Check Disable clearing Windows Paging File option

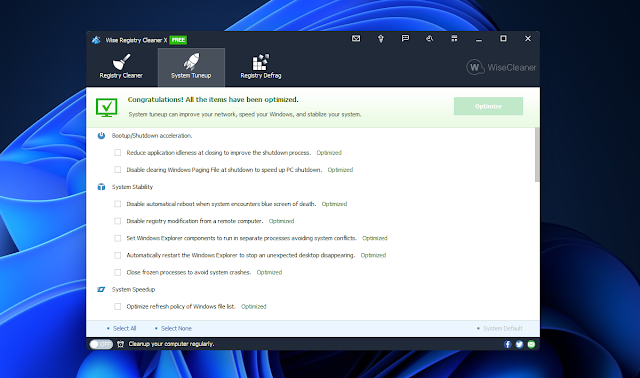point(118,170)
